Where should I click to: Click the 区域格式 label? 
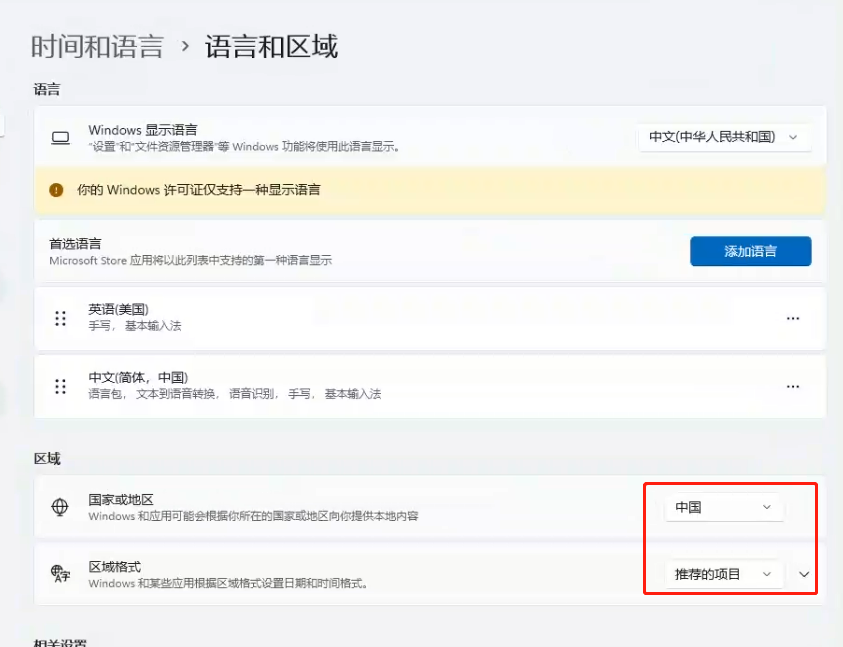[x=115, y=566]
